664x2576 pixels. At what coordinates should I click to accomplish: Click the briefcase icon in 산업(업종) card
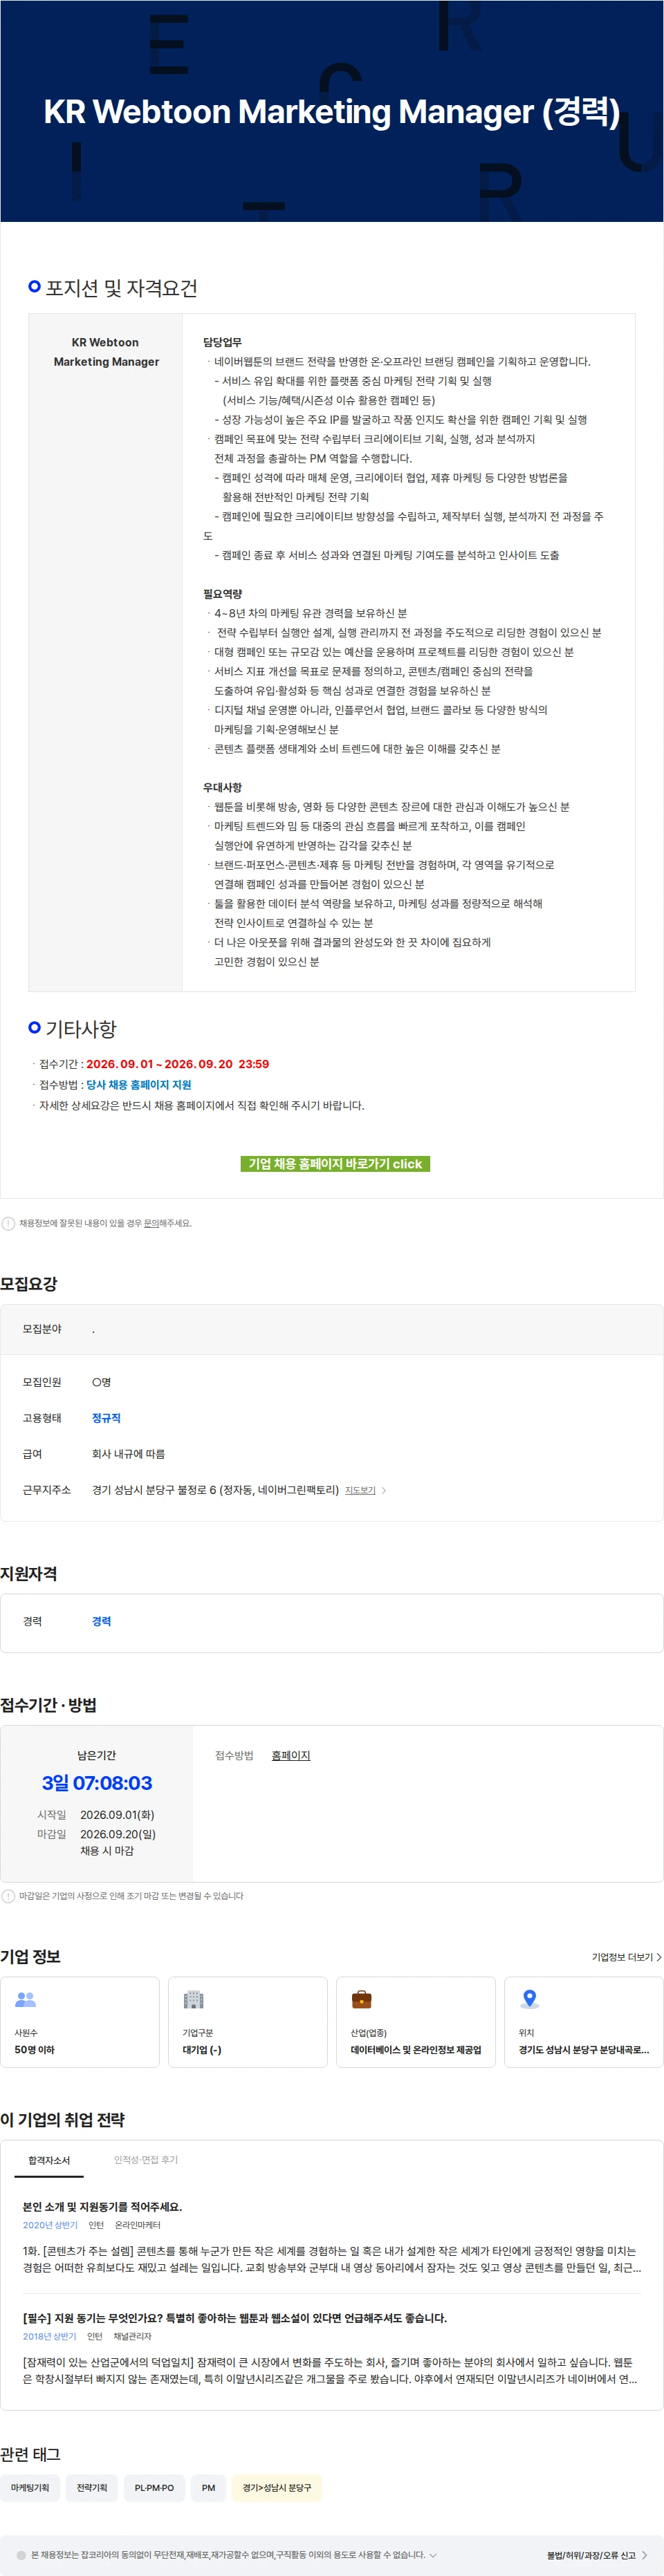(362, 2000)
